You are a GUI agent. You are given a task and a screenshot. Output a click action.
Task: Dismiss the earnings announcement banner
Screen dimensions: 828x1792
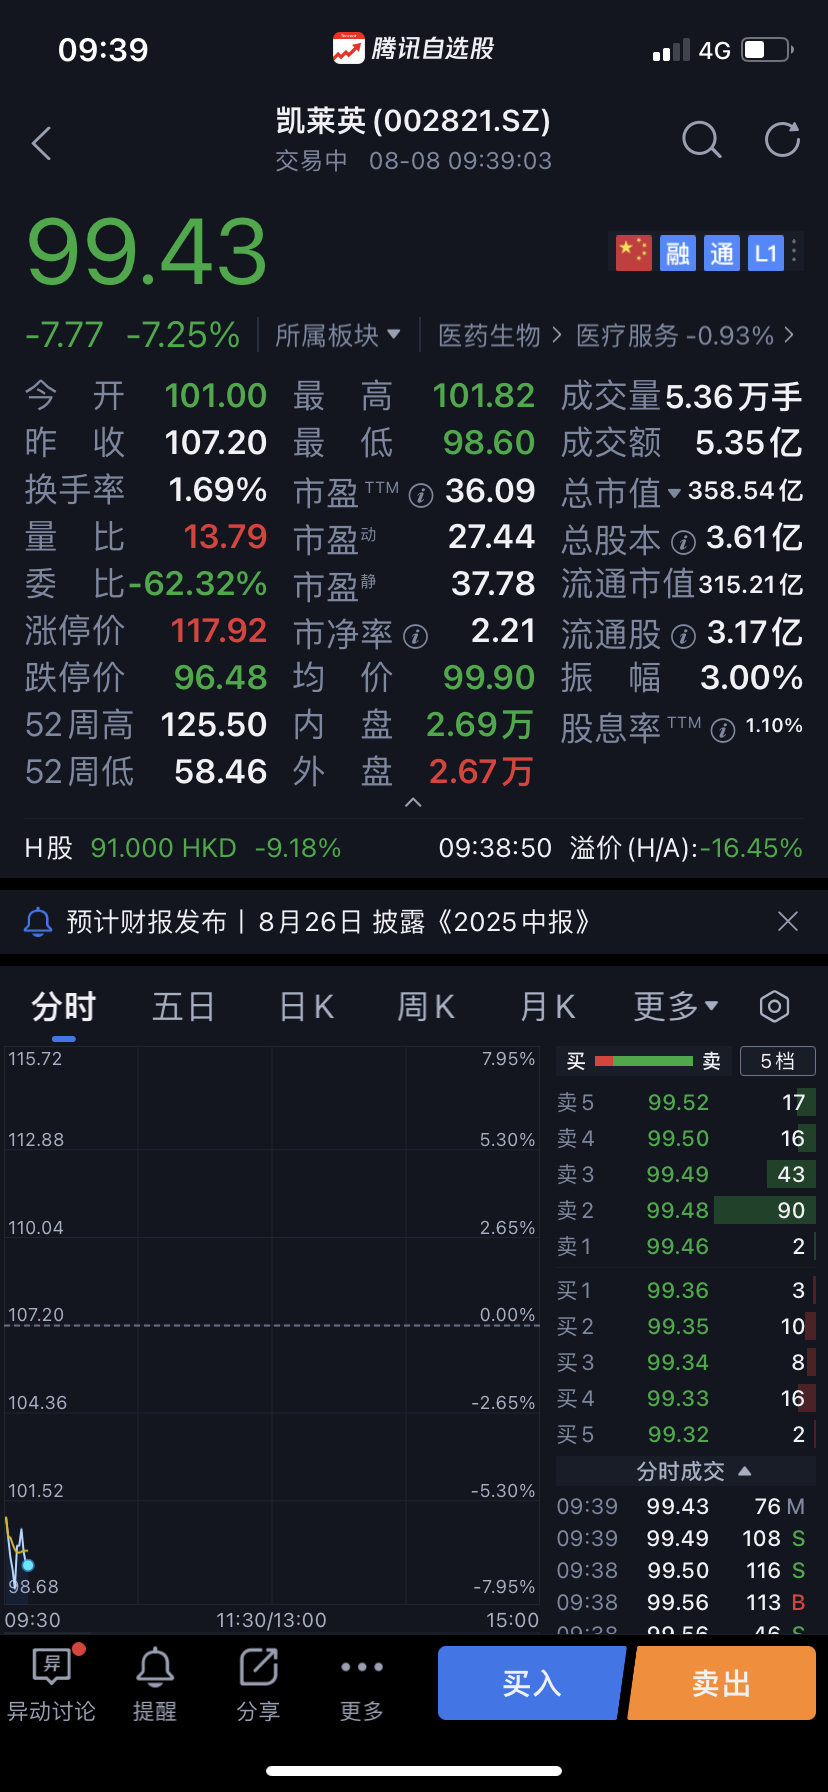click(788, 921)
